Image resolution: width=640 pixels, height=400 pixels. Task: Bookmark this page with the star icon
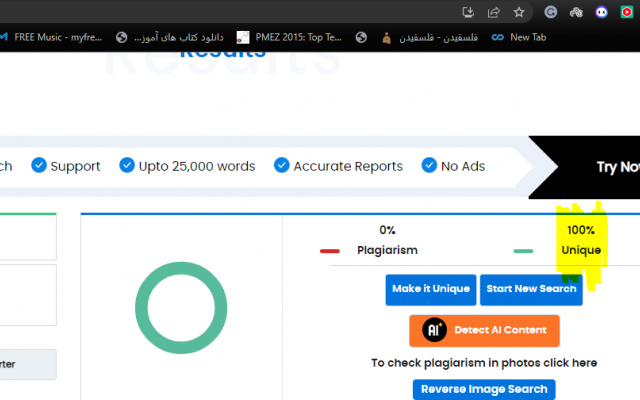tap(519, 12)
